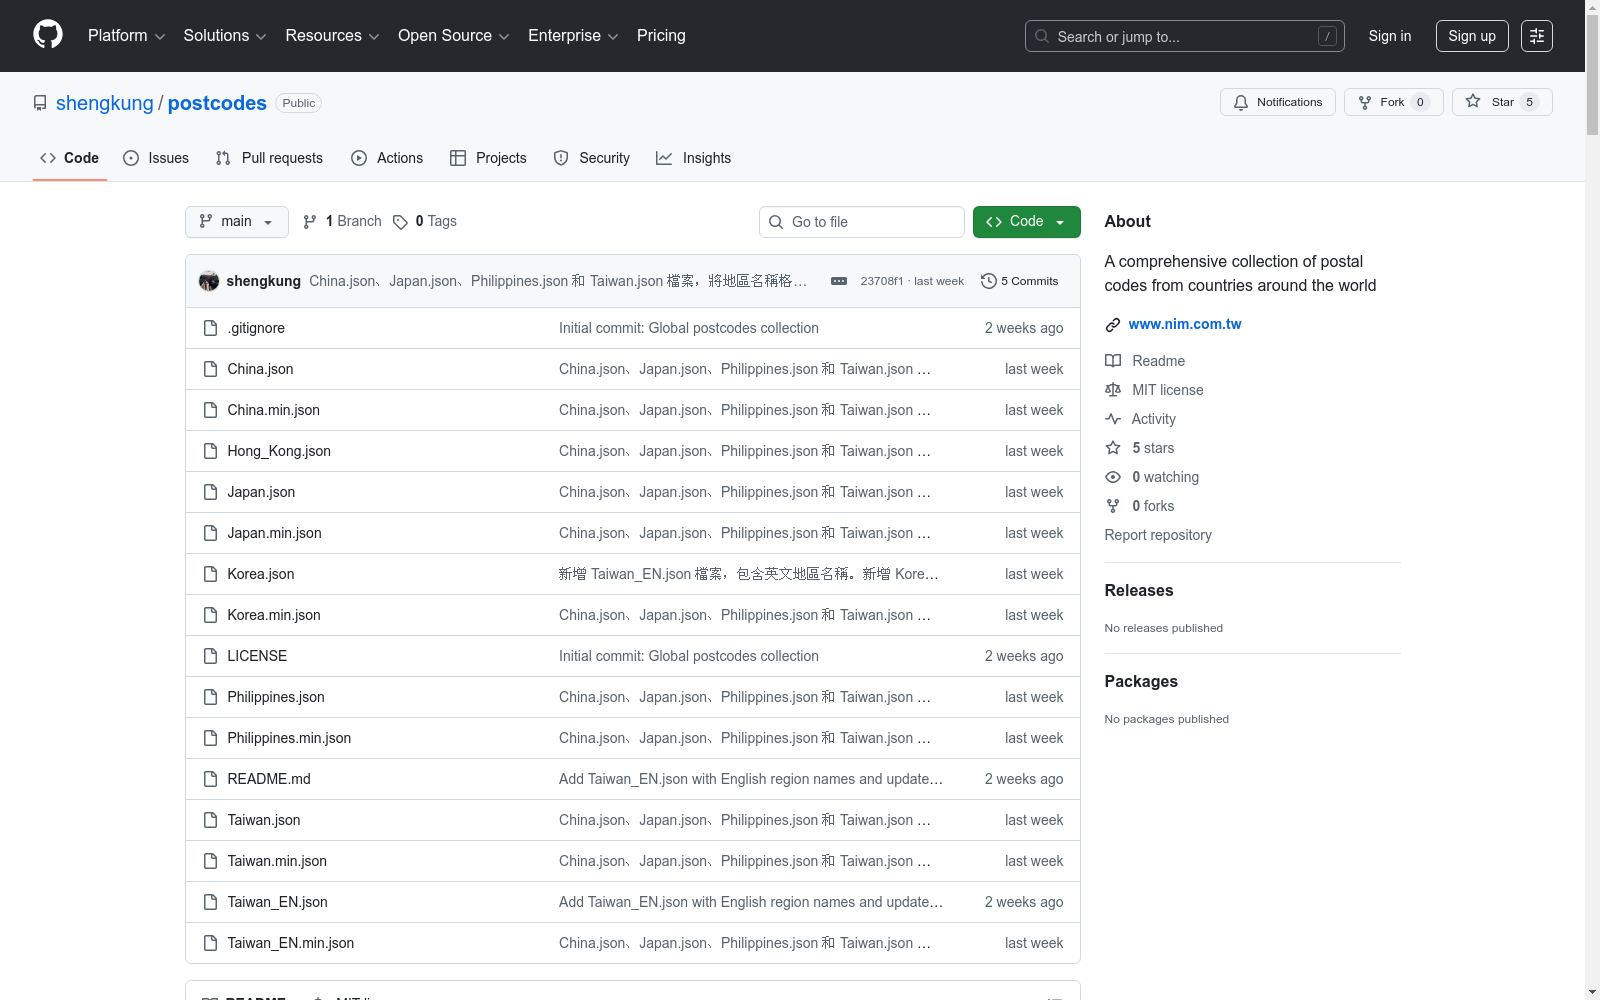
Task: Click the Sign up button
Action: click(x=1472, y=36)
